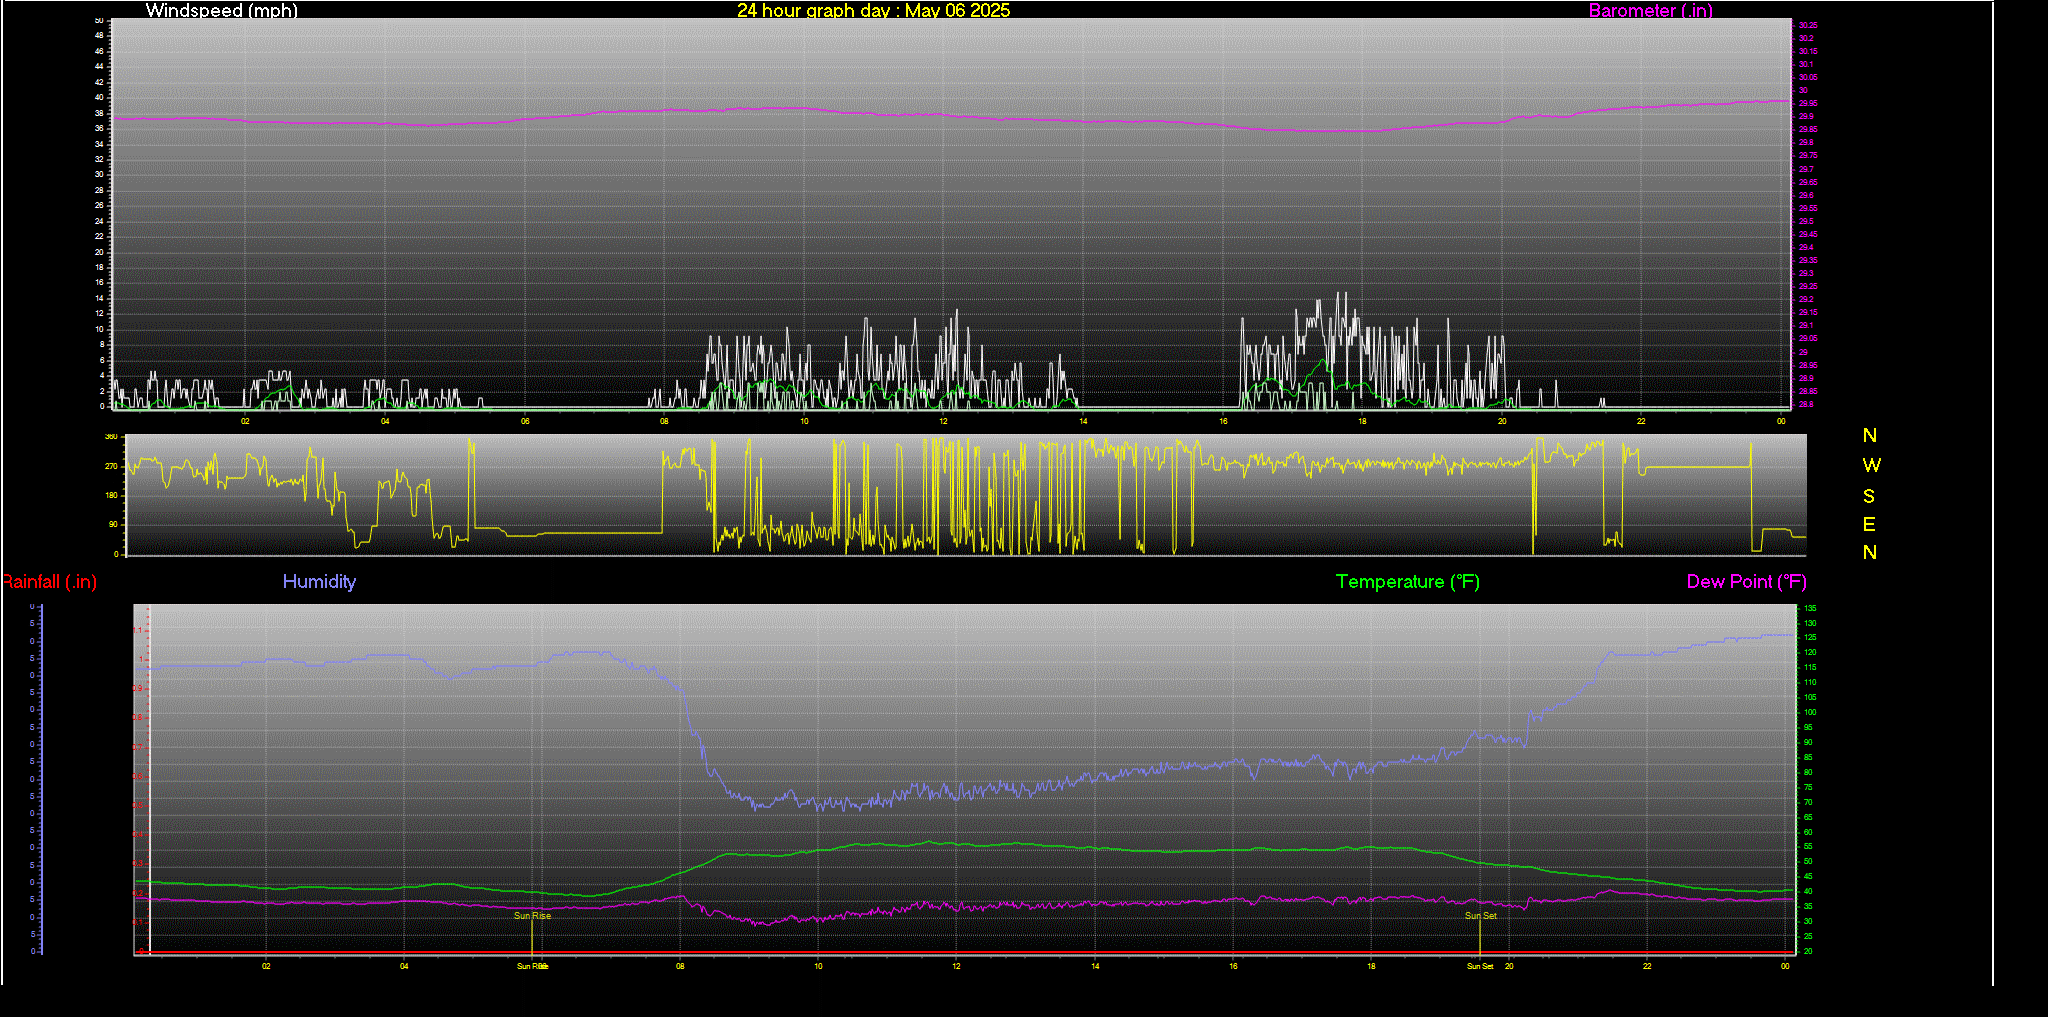Click the 'Sun Rise' marker inside the temperature graph
The image size is (2048, 1017).
point(532,916)
